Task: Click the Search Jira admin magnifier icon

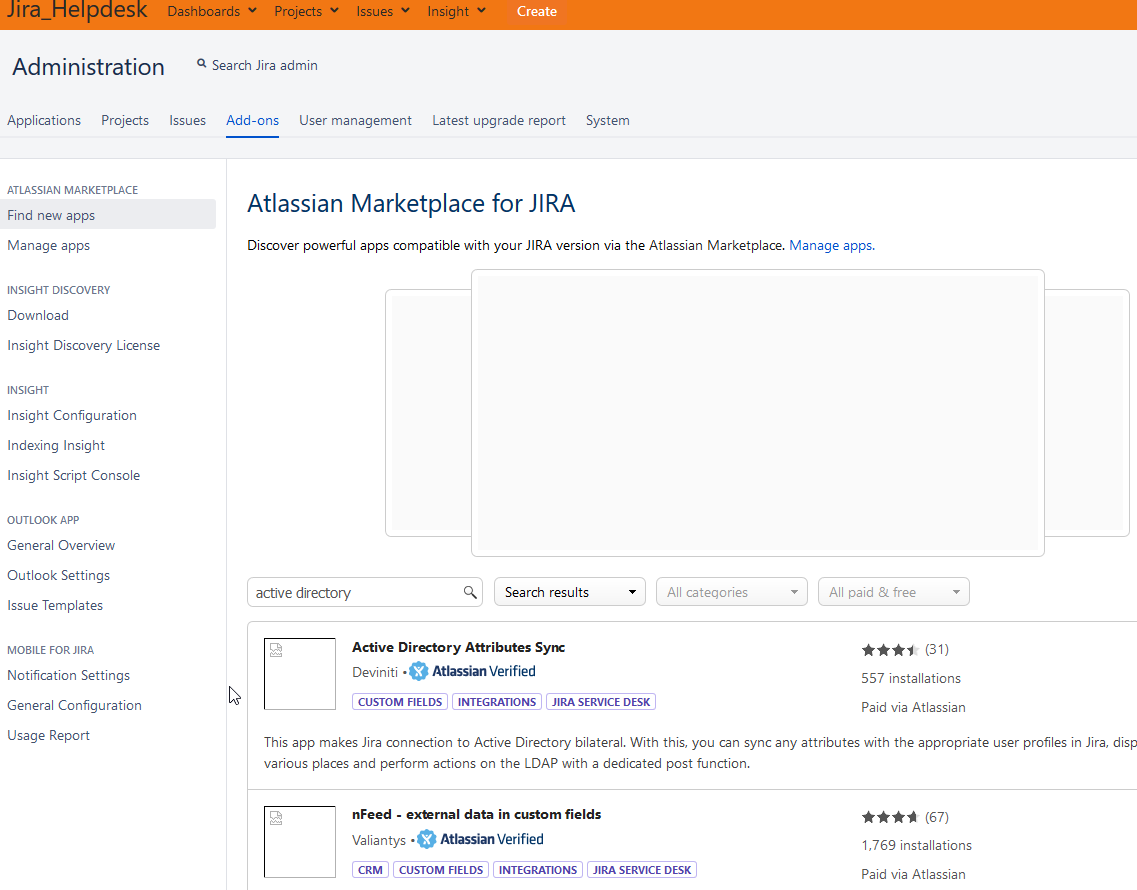Action: click(x=202, y=64)
